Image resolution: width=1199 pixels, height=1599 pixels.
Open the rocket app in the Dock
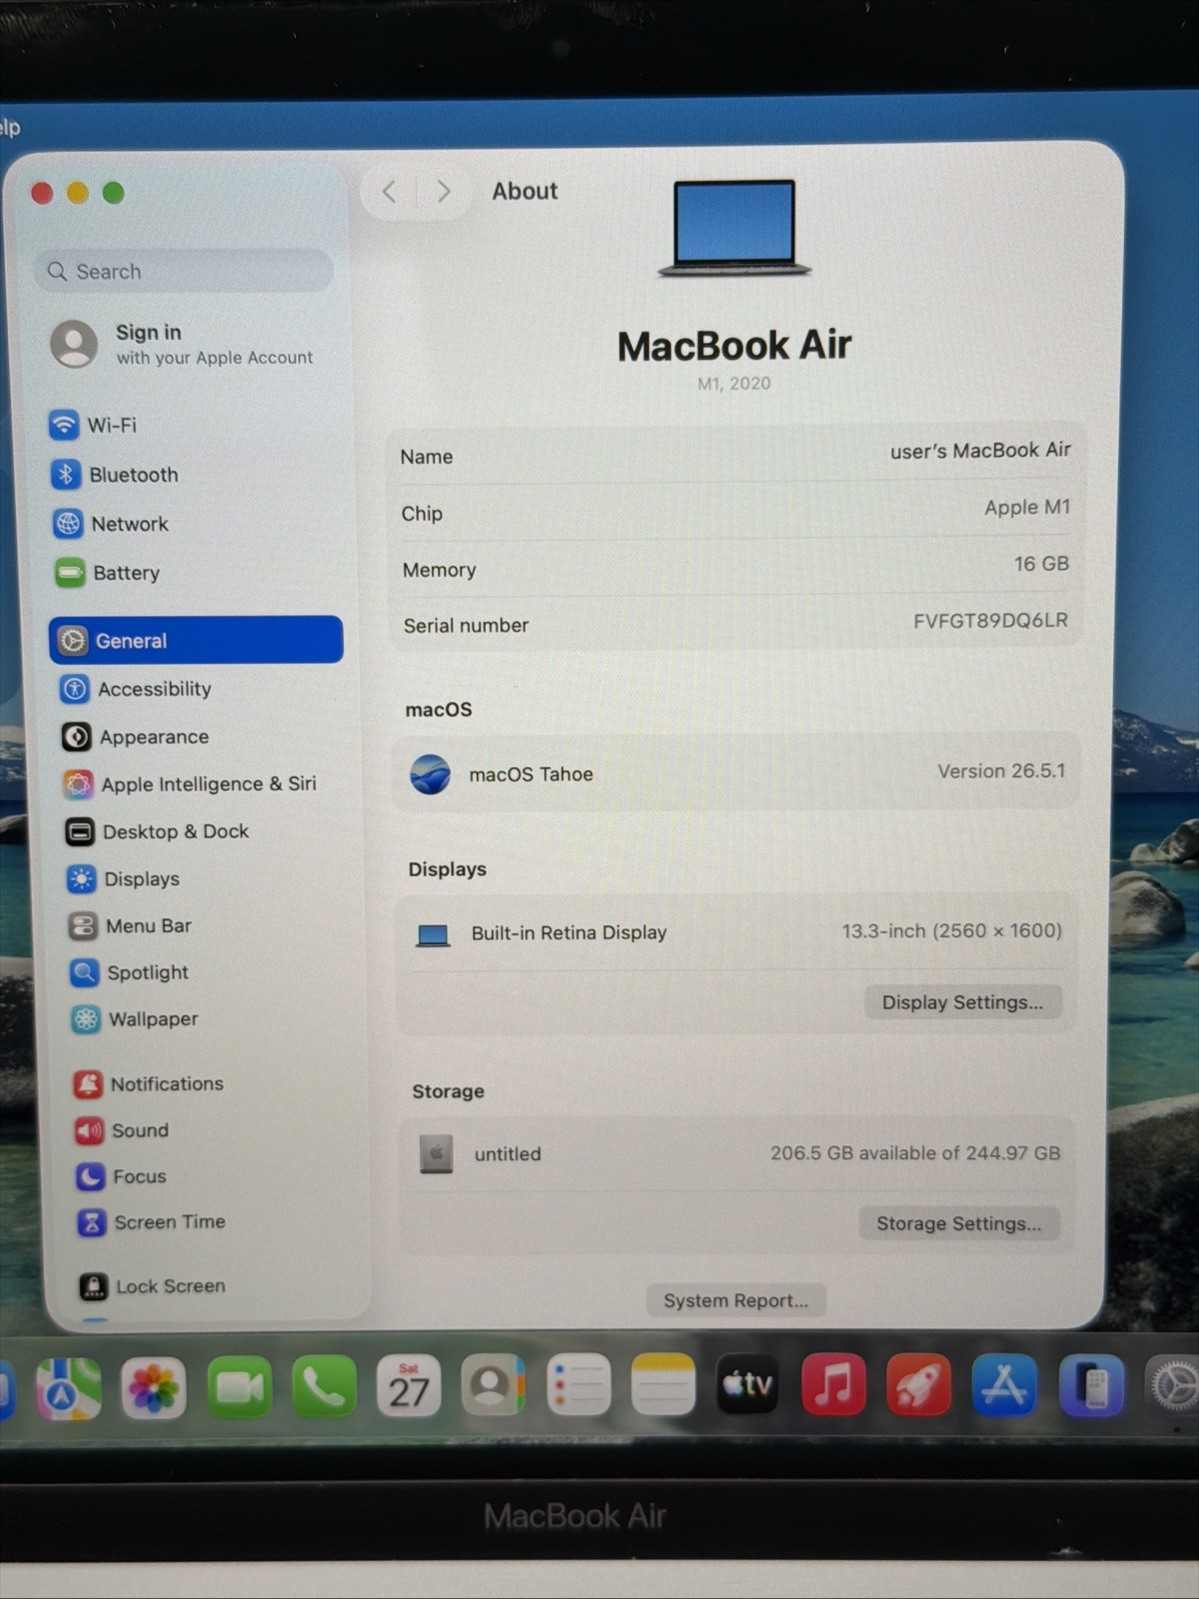click(x=919, y=1386)
